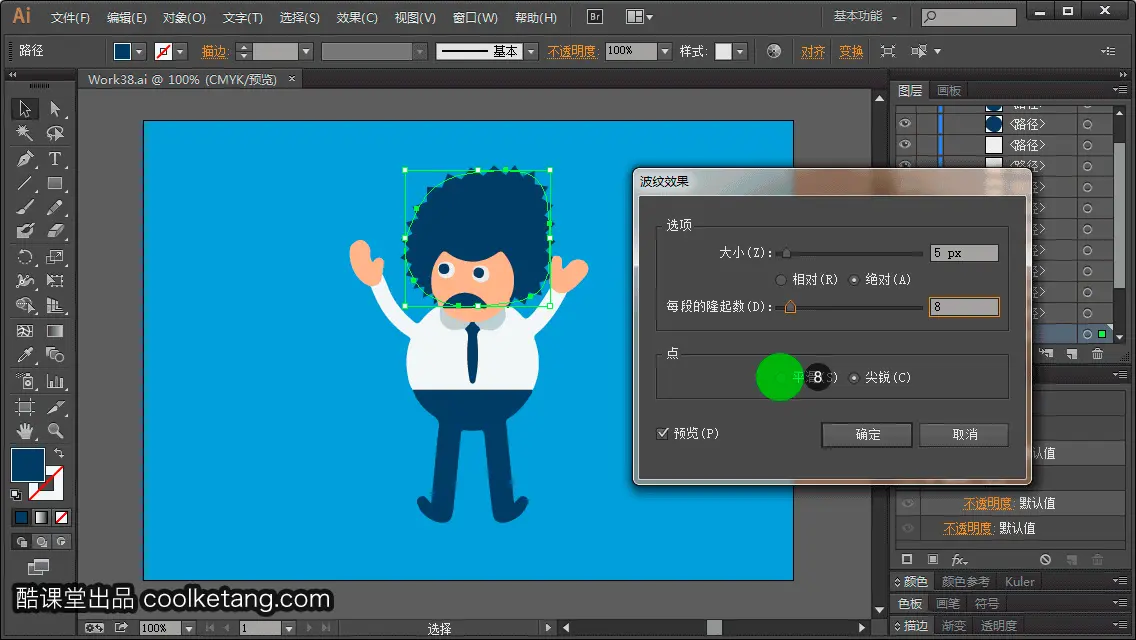The width and height of the screenshot is (1136, 640).
Task: Select the Relative (相对) radio button
Action: (x=780, y=280)
